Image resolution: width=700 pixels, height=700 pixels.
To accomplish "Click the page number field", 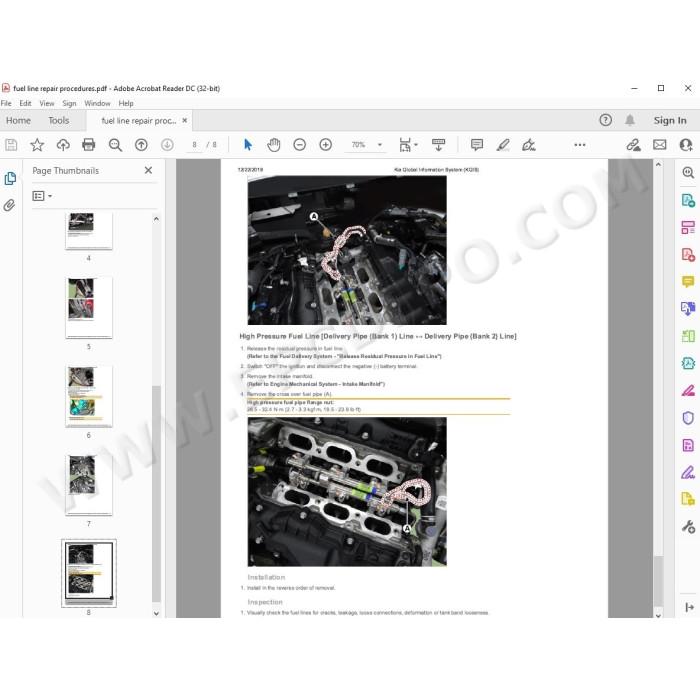I will click(194, 145).
